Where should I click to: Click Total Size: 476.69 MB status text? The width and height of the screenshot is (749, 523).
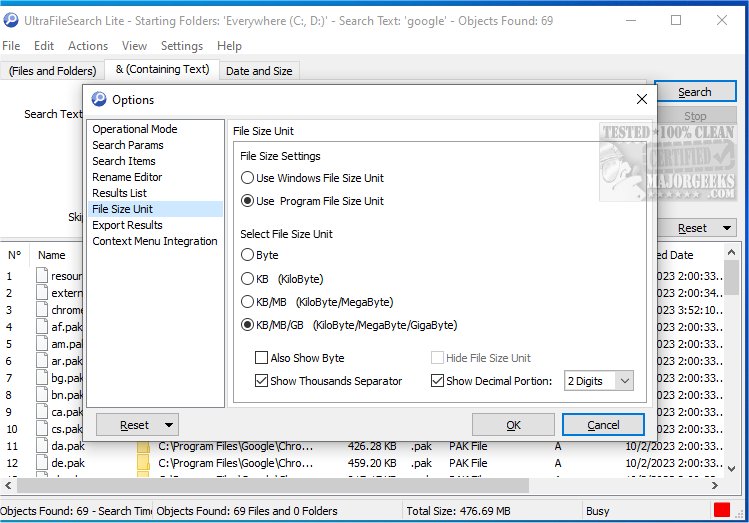(x=458, y=511)
